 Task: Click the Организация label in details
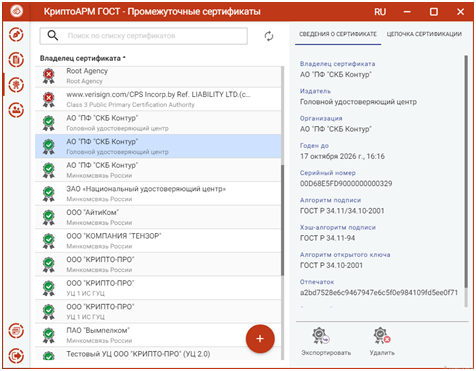(x=321, y=119)
